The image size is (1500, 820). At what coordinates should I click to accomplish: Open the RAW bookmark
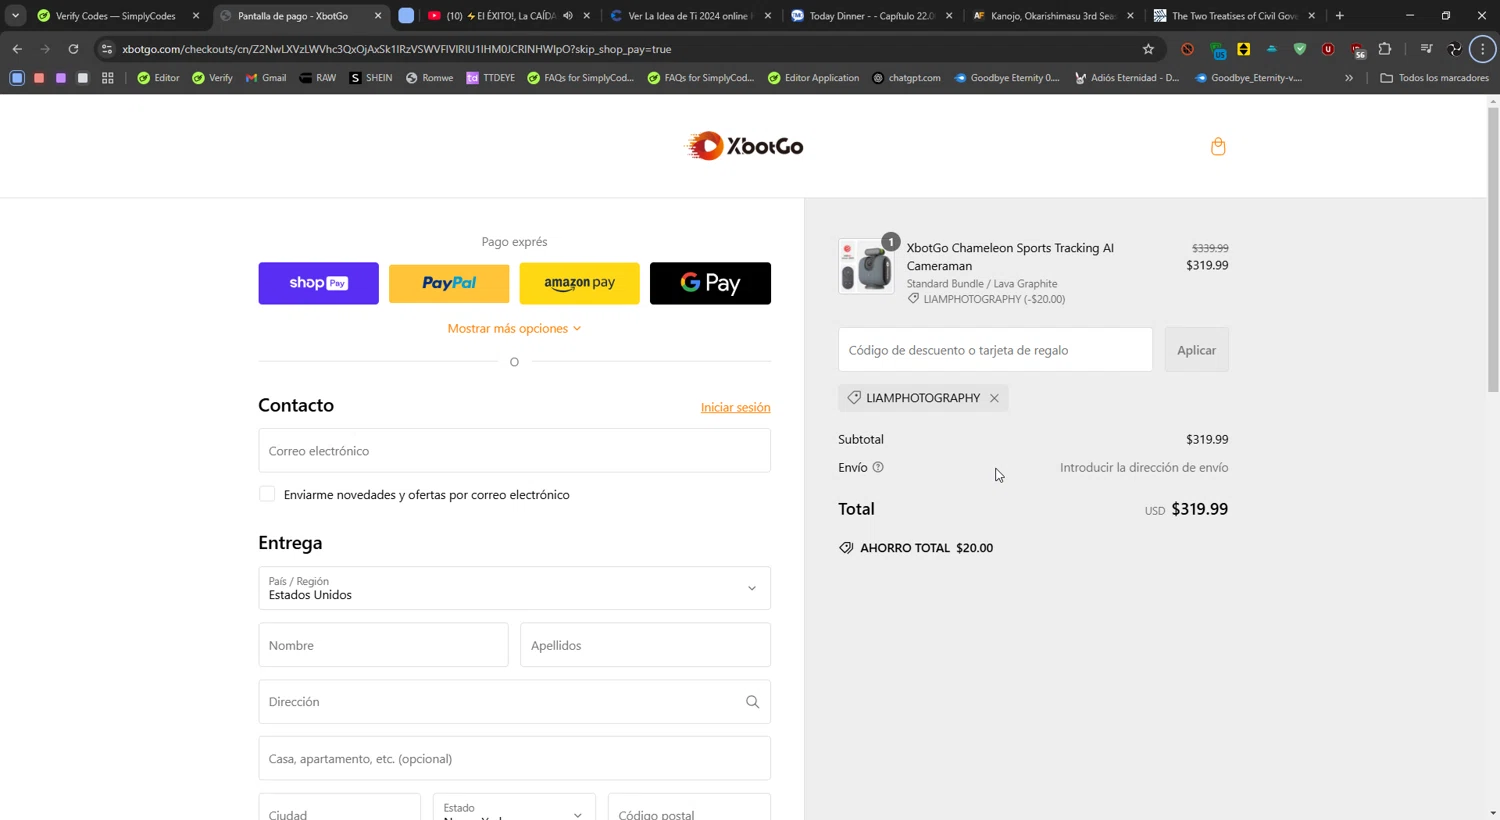317,78
